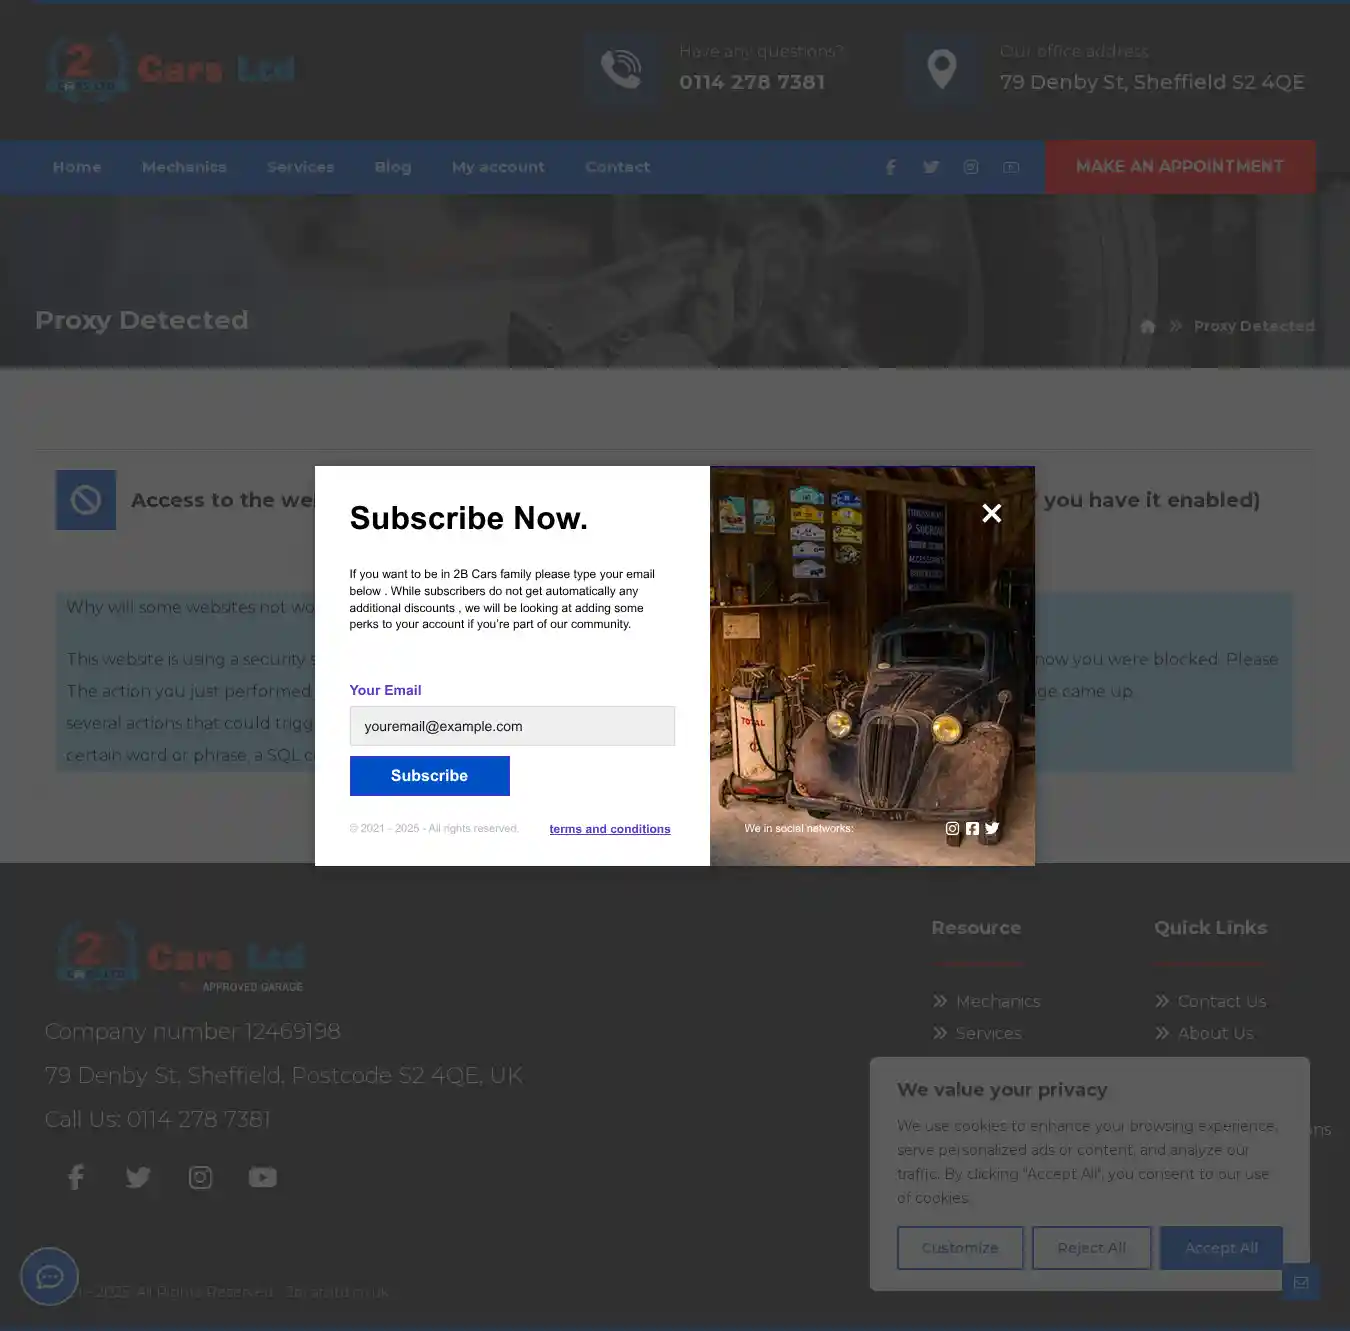1350x1331 pixels.
Task: Open the terms and conditions link
Action: pyautogui.click(x=609, y=829)
